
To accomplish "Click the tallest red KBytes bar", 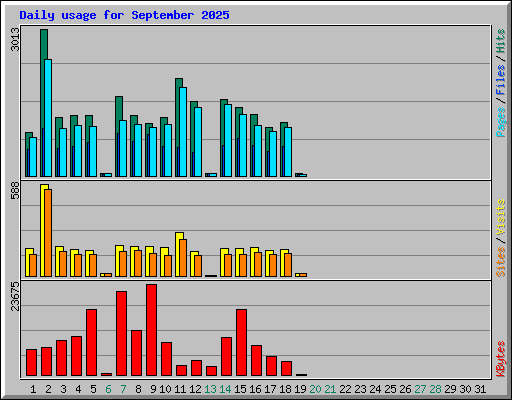I will coord(151,330).
